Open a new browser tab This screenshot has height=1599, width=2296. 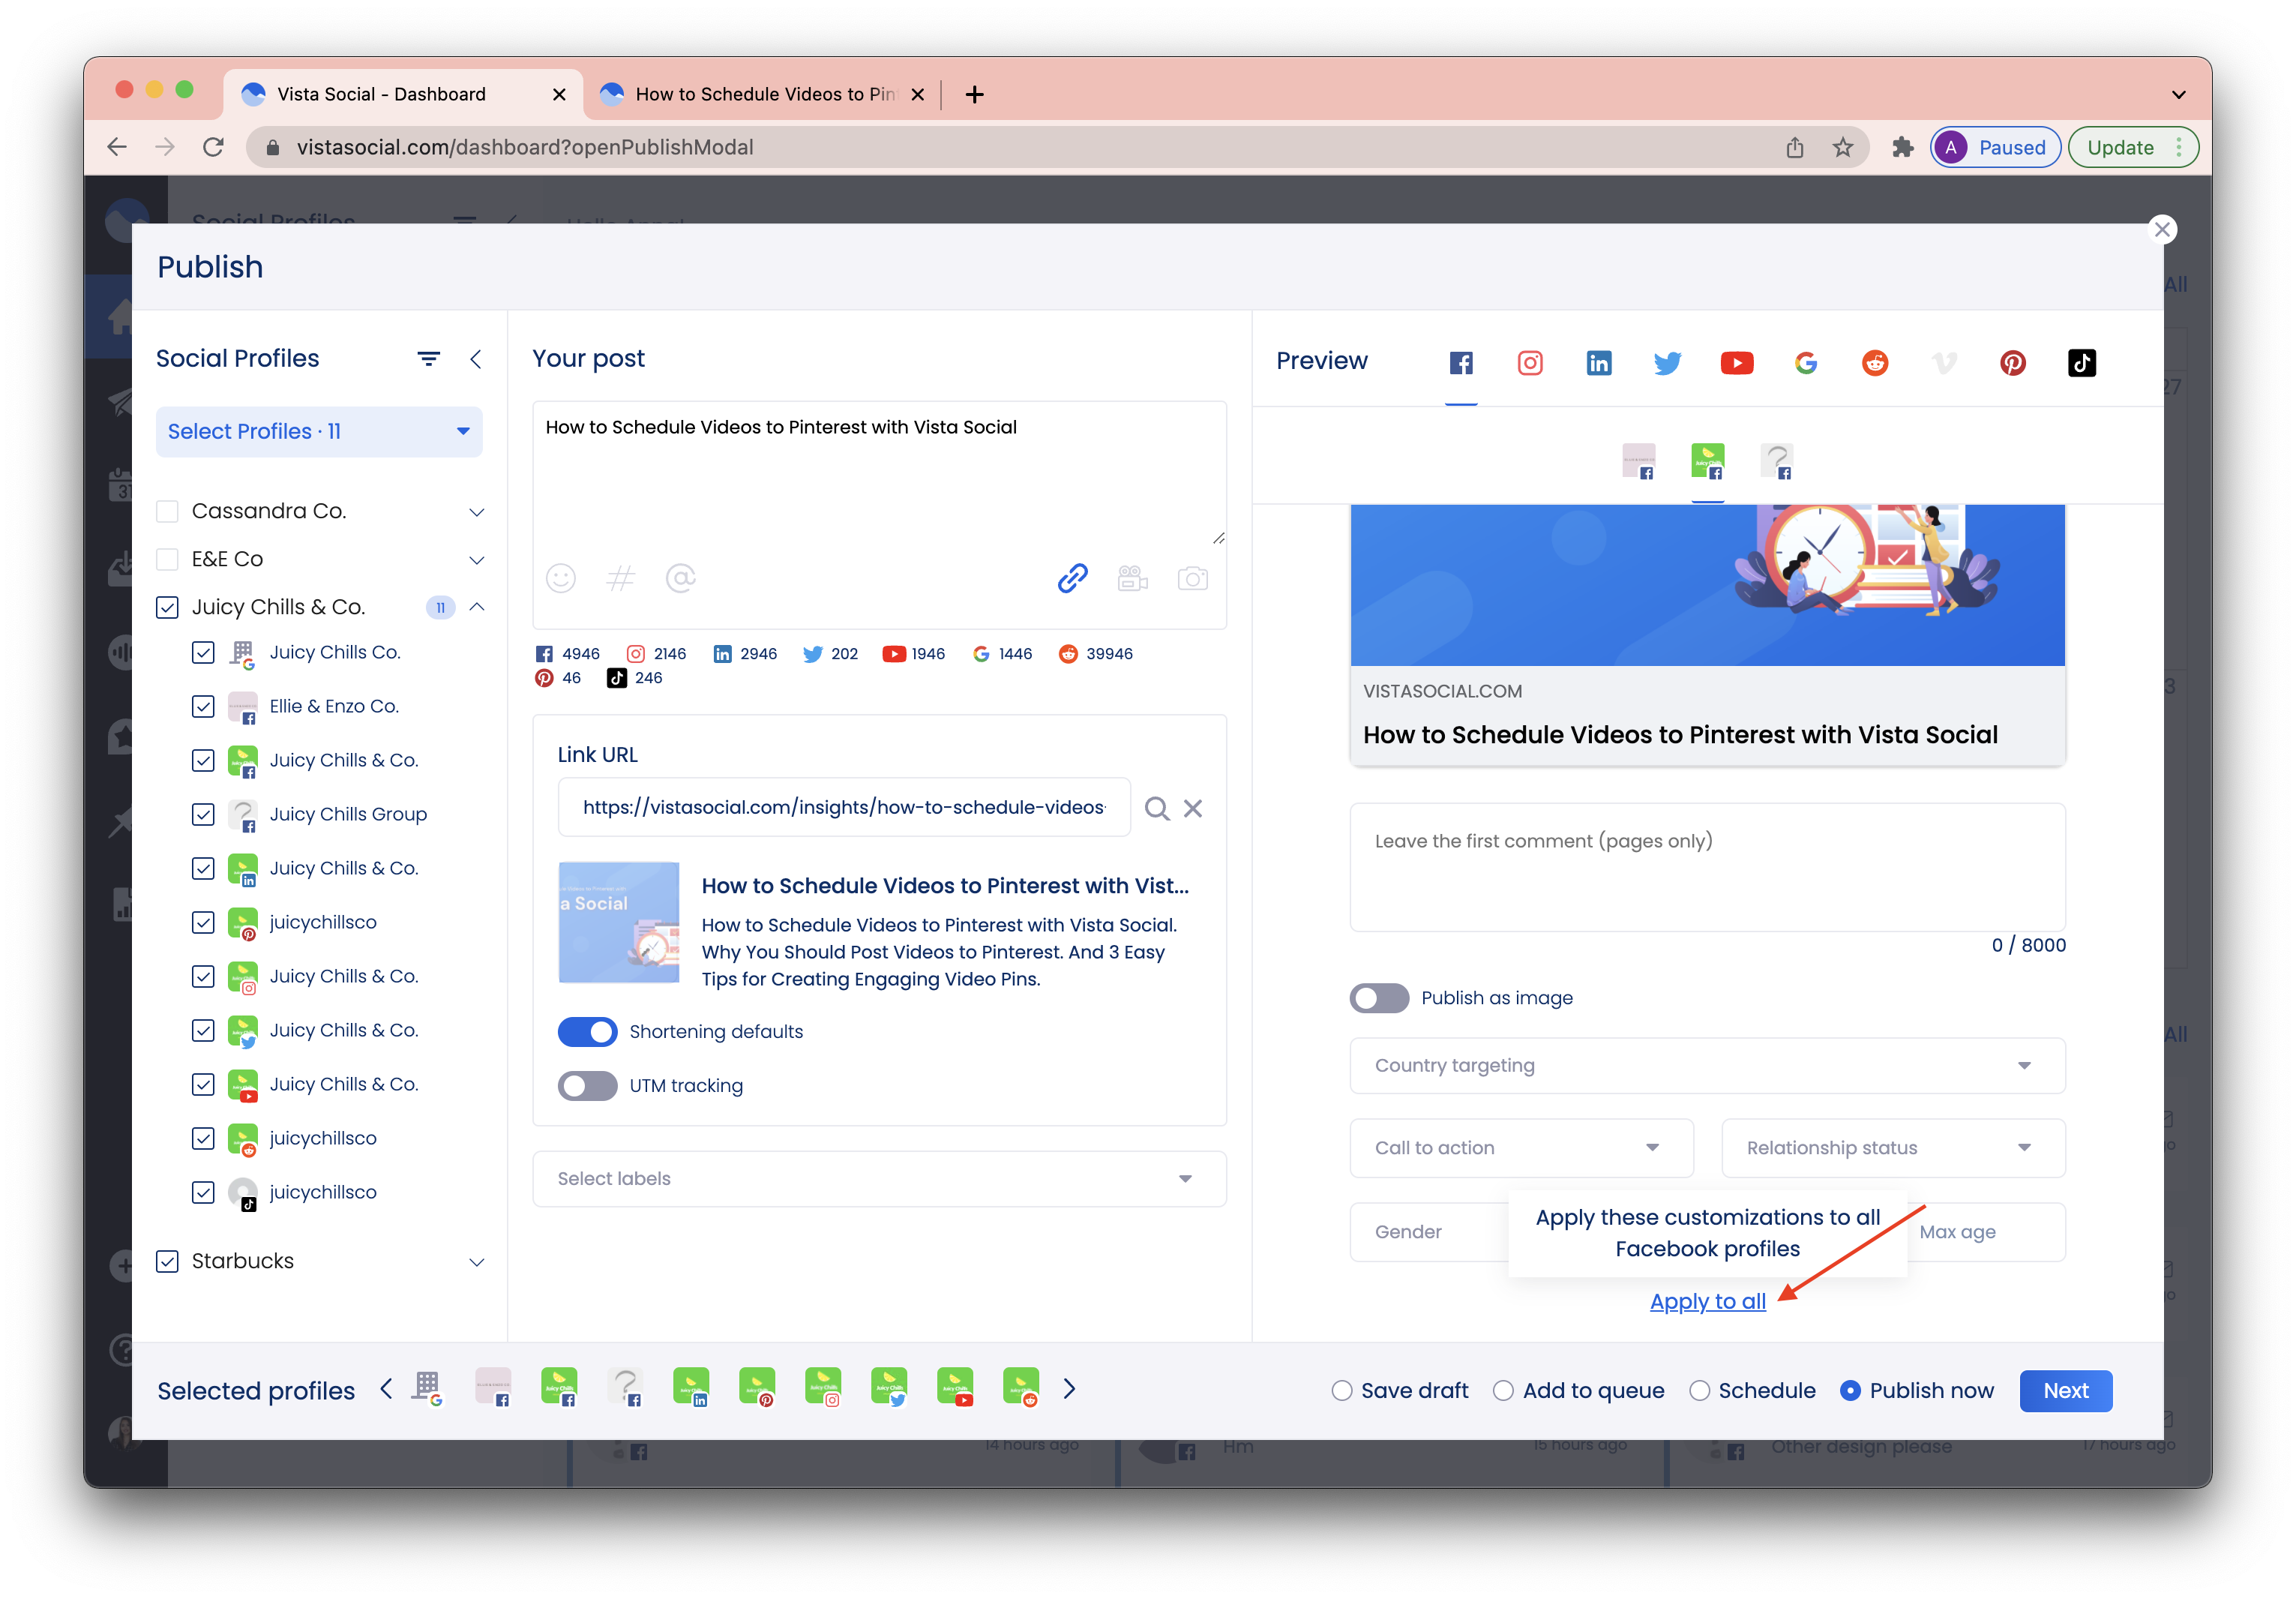[974, 94]
